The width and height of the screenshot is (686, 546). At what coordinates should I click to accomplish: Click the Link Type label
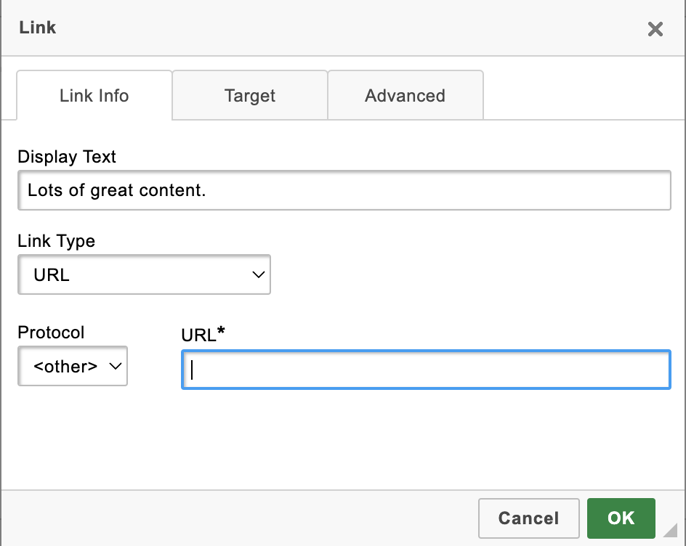(x=56, y=241)
